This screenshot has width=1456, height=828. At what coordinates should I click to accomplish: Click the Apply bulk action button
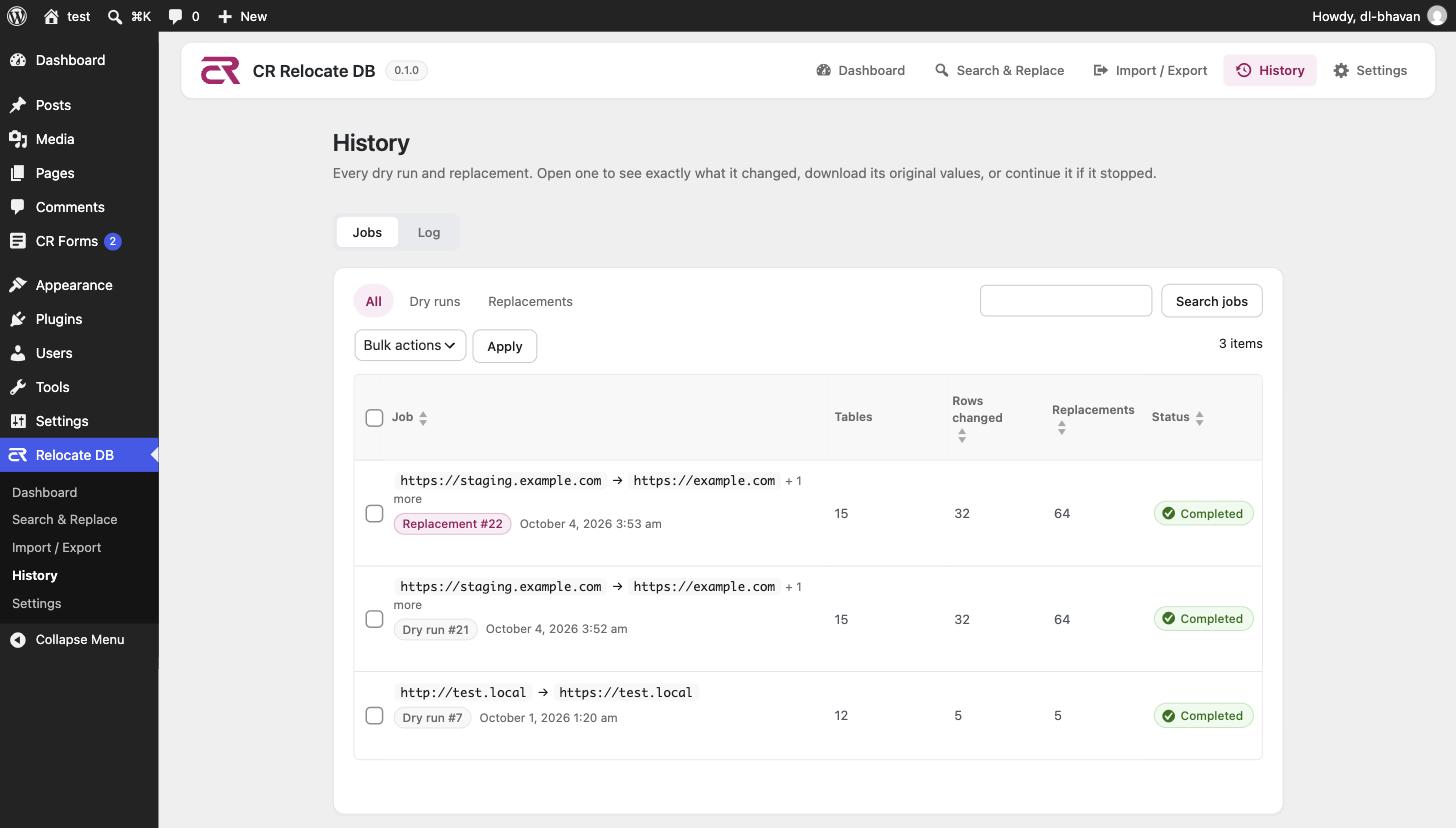click(x=505, y=346)
